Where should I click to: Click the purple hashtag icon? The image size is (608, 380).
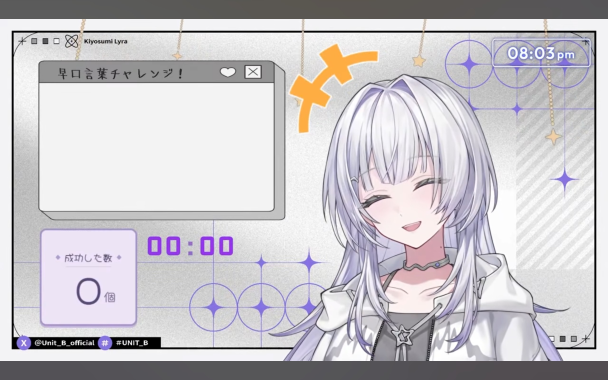[x=105, y=343]
